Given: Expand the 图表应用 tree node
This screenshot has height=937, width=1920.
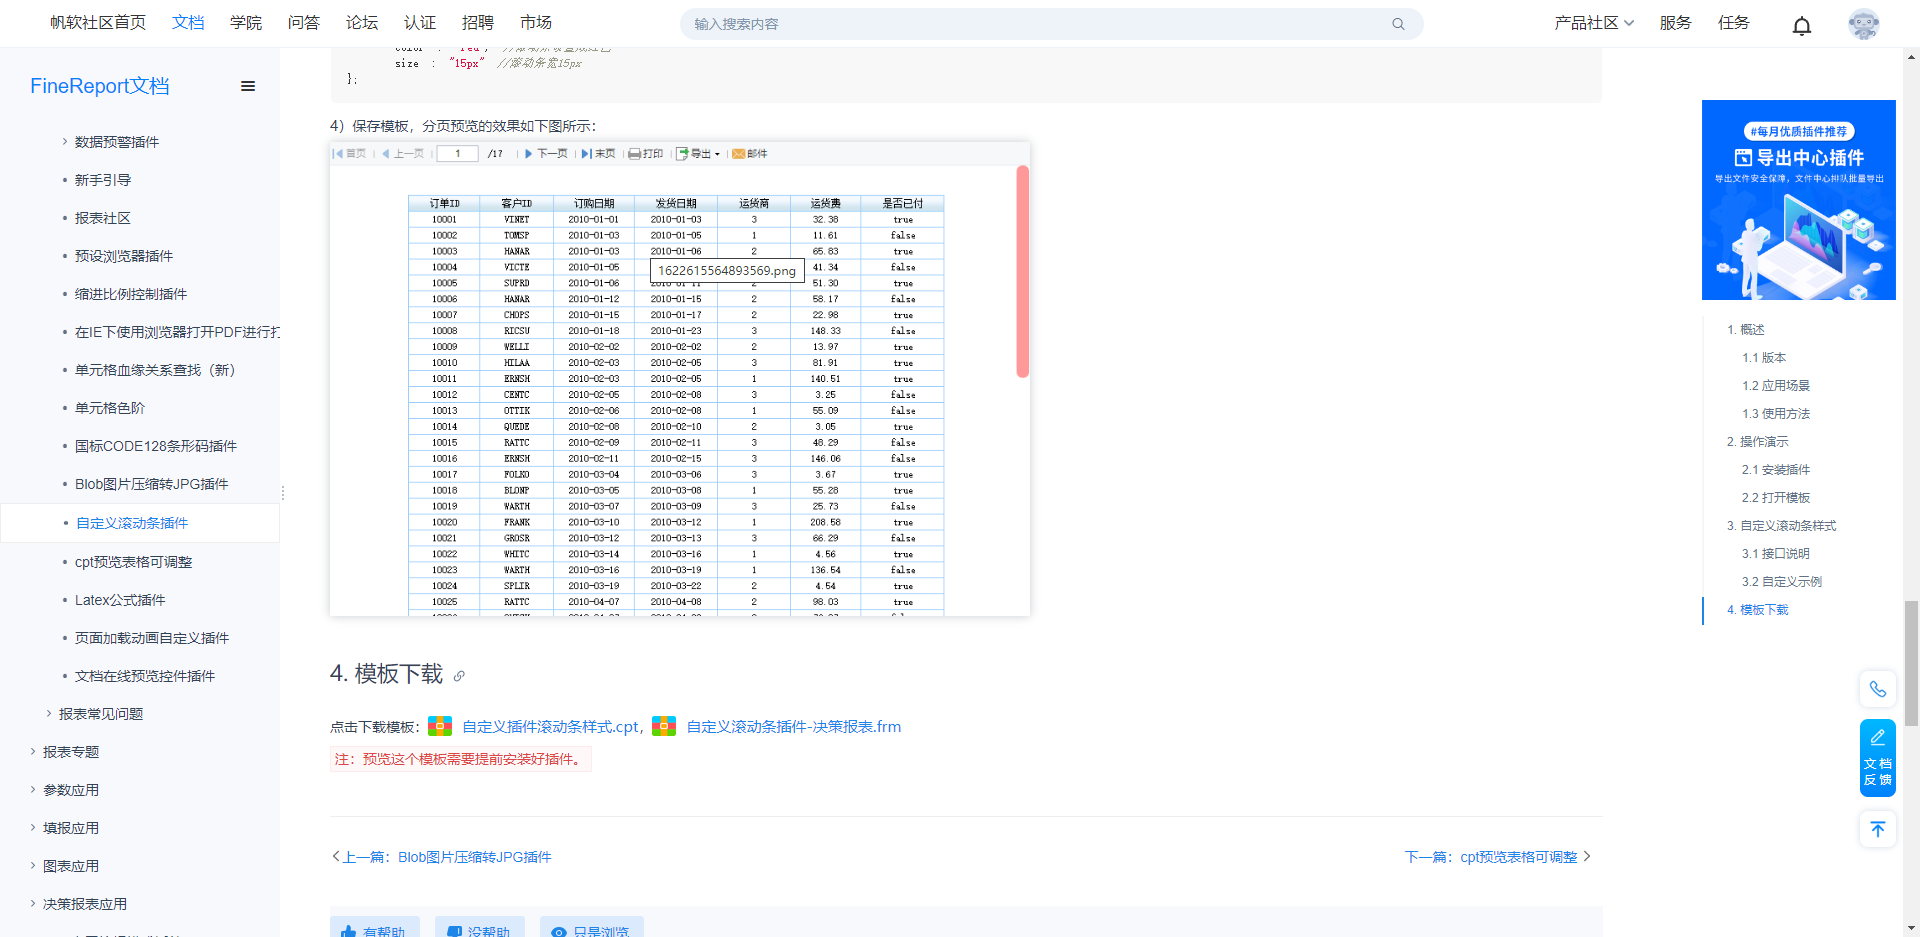Looking at the screenshot, I should [33, 866].
